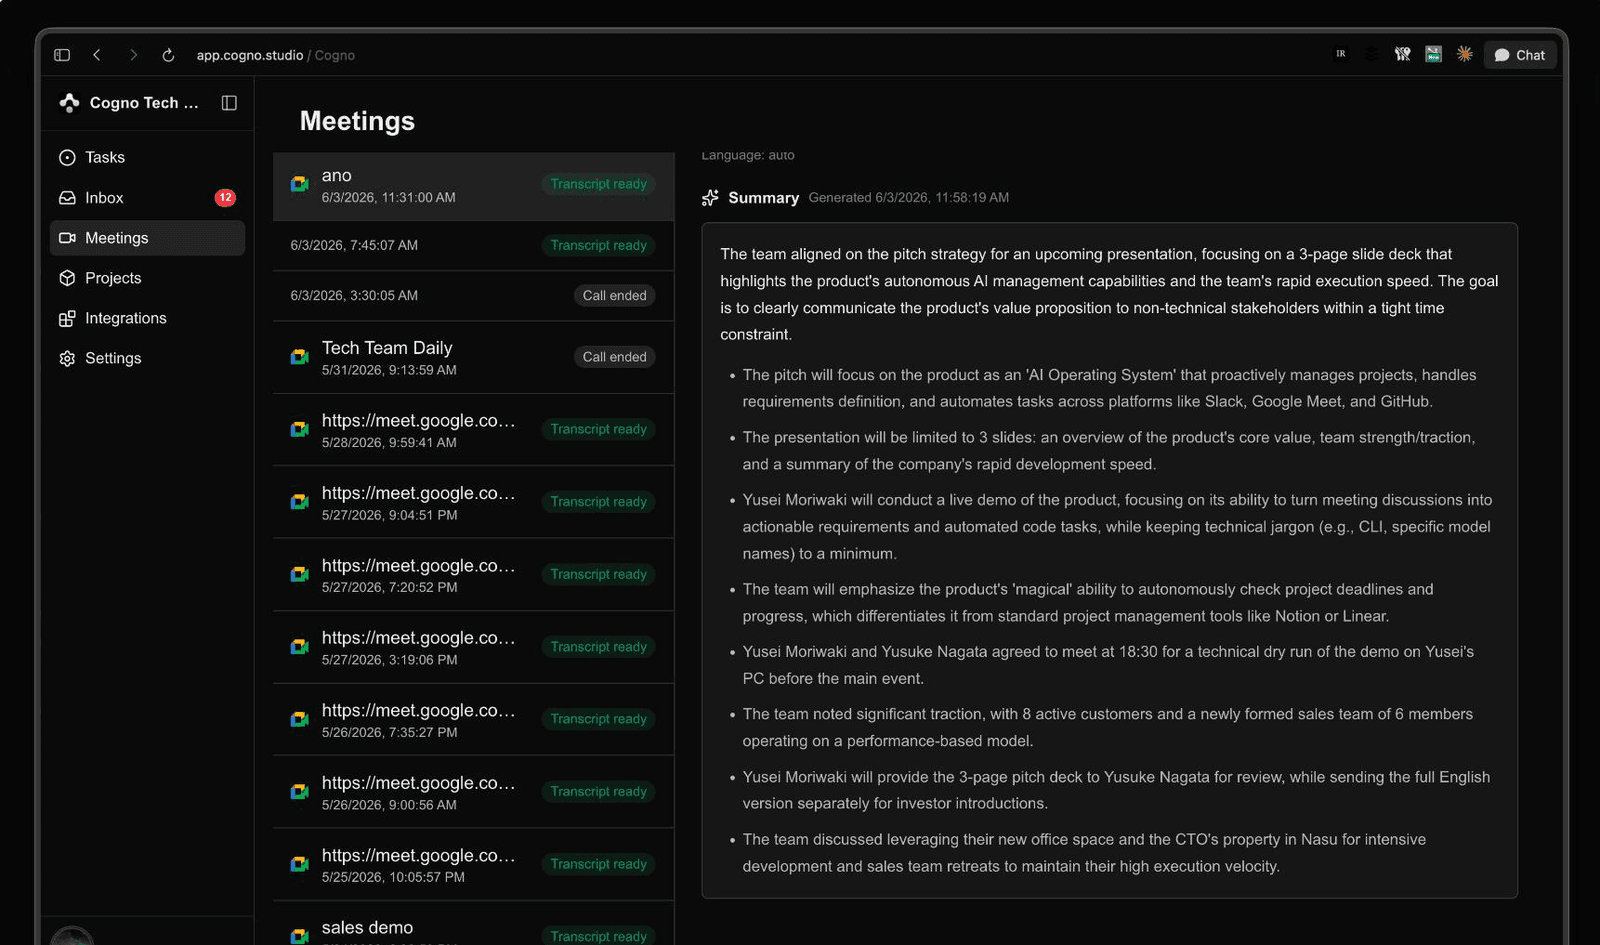Image resolution: width=1600 pixels, height=945 pixels.
Task: Open the meeting dated 6/3/2026, 3:30:05 AM
Action: 473,295
